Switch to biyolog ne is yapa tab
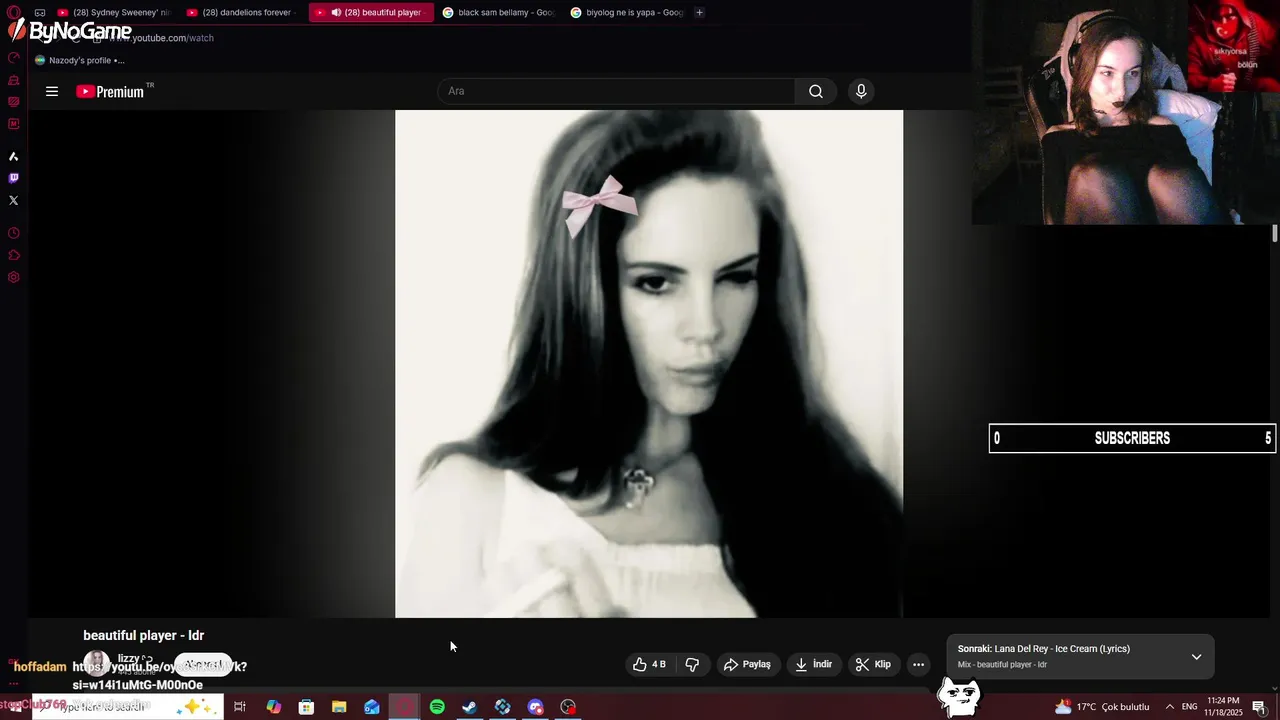This screenshot has width=1280, height=720. (627, 12)
